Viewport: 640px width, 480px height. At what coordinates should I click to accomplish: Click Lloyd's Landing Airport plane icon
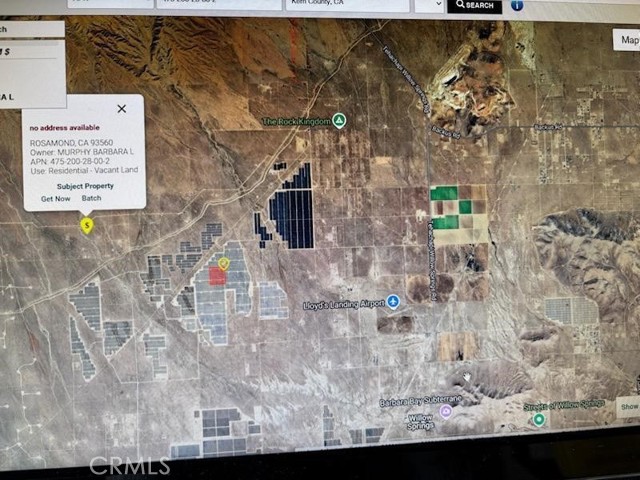click(x=394, y=301)
